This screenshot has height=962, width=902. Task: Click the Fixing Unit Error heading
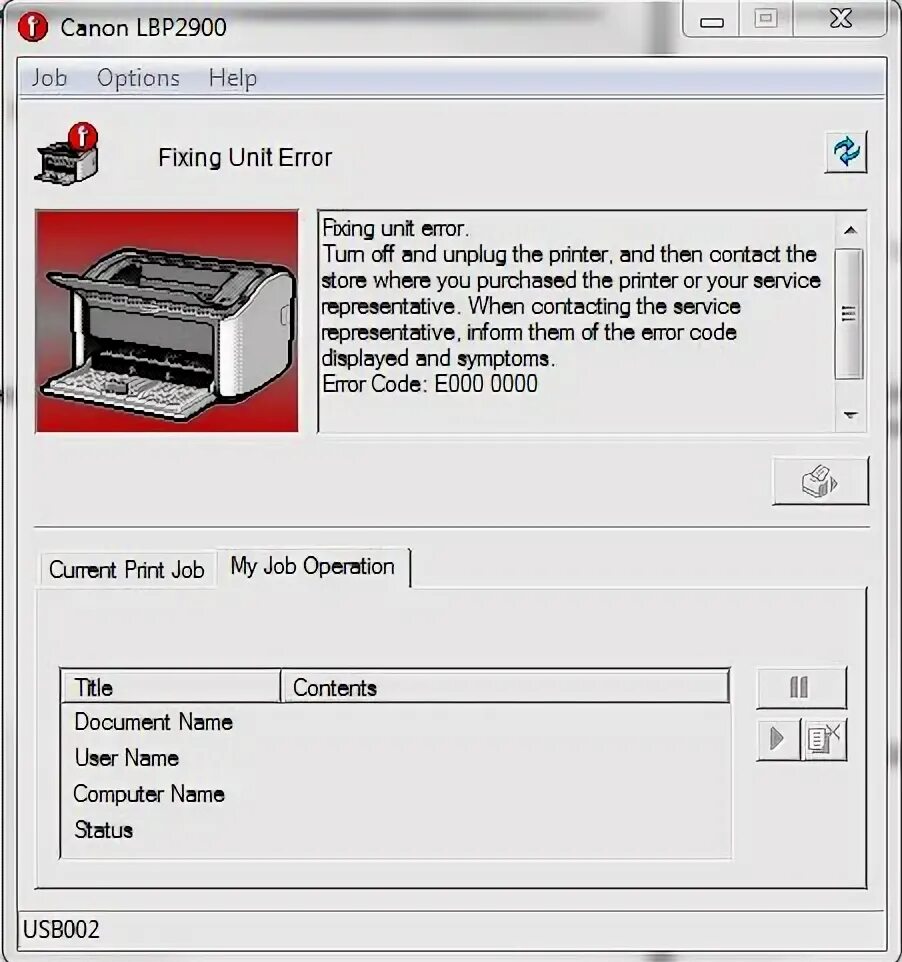point(245,158)
